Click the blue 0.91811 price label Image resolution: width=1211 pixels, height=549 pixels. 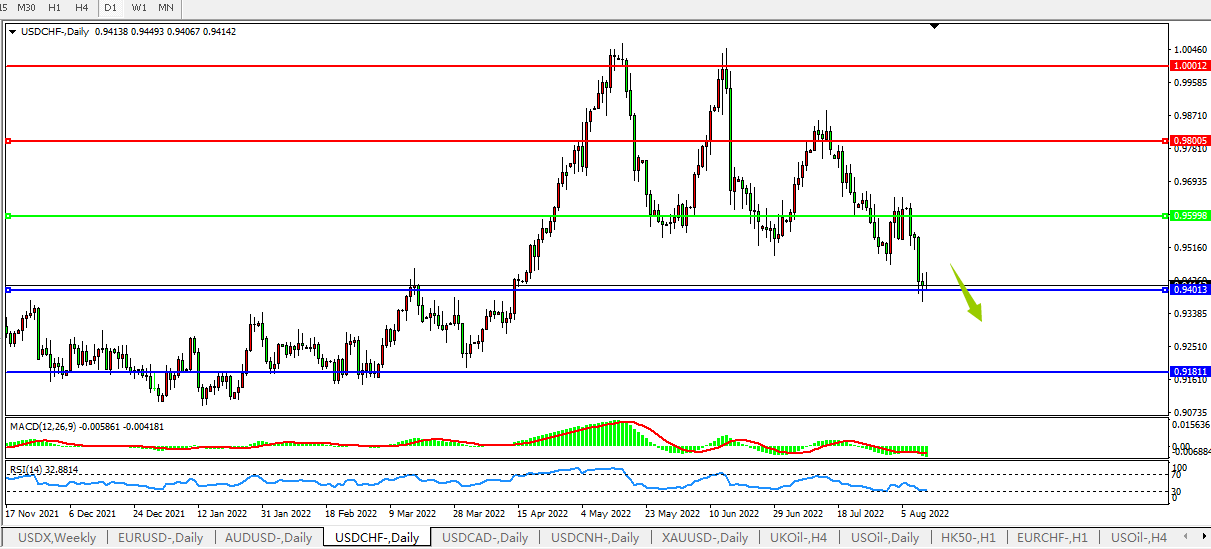pyautogui.click(x=1189, y=371)
